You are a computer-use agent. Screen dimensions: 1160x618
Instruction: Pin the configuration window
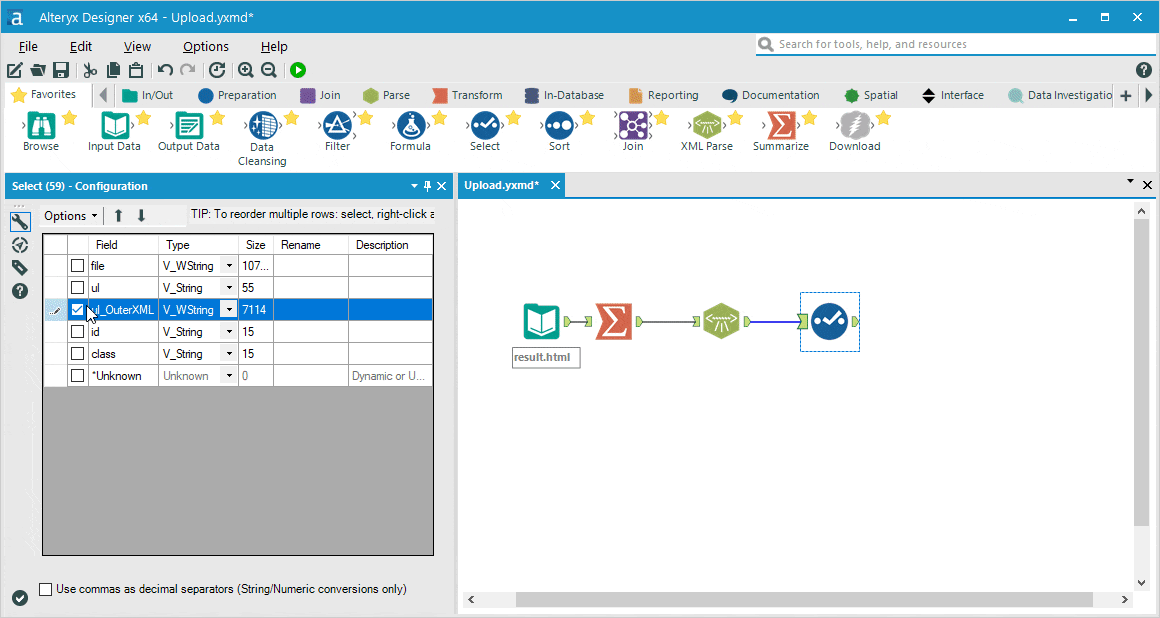pyautogui.click(x=428, y=187)
